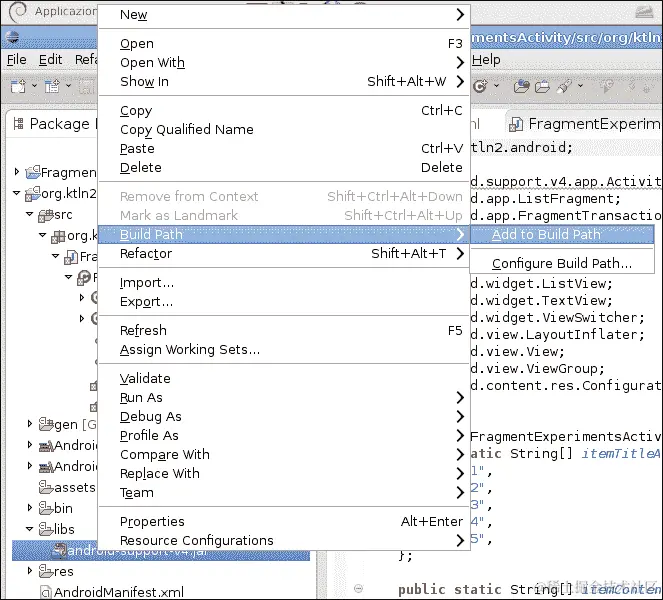The height and width of the screenshot is (600, 663).
Task: Select Copy in the context menu
Action: pyautogui.click(x=284, y=110)
